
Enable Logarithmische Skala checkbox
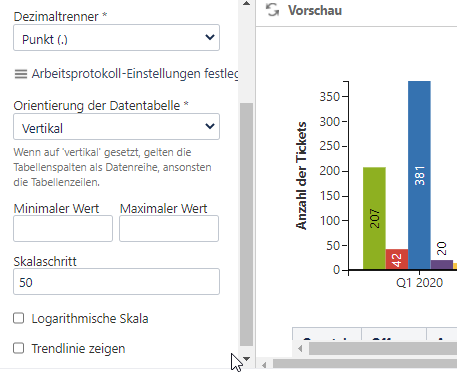[x=19, y=318]
